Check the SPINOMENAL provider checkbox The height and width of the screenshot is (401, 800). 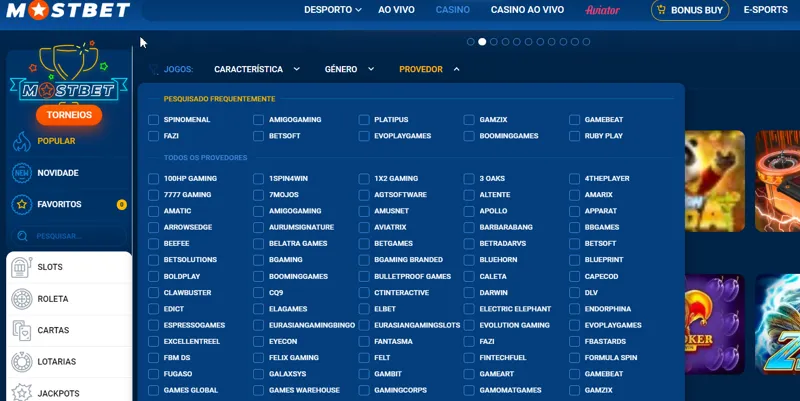tap(153, 120)
